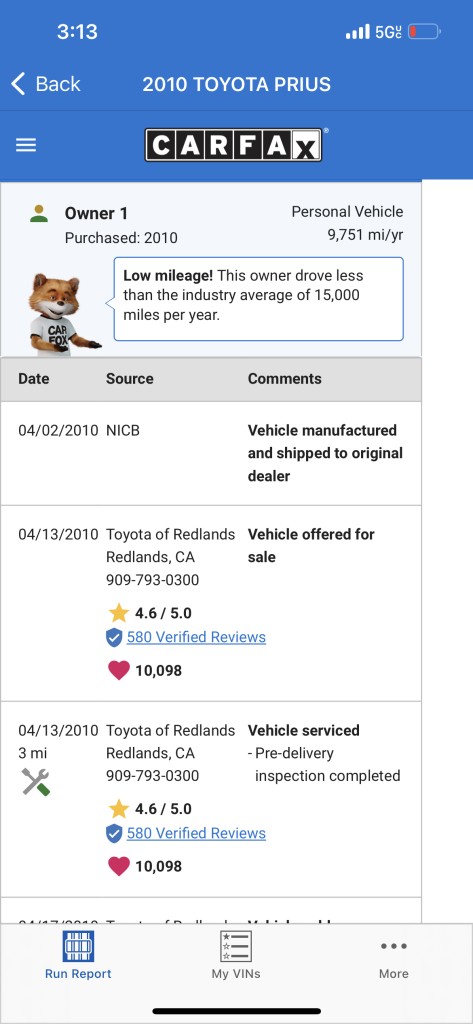Image resolution: width=473 pixels, height=1024 pixels.
Task: Open the hamburger menu icon
Action: (x=26, y=145)
